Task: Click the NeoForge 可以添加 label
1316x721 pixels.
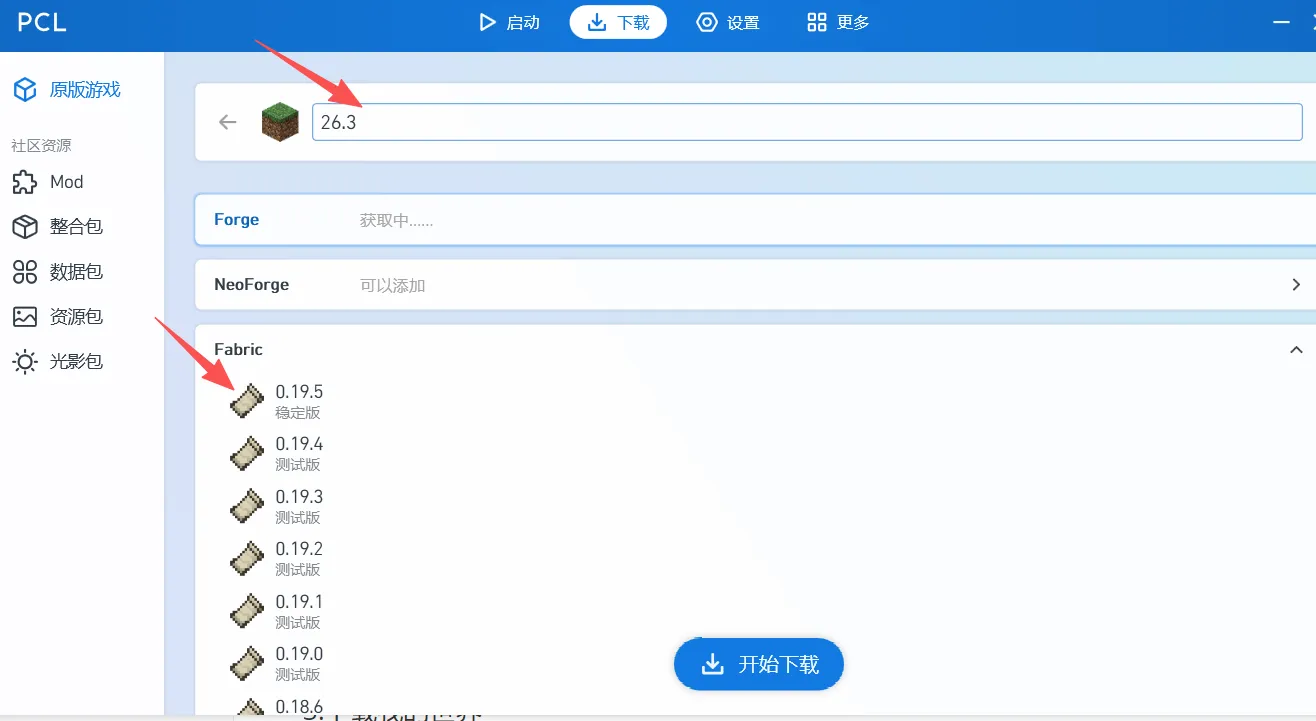Action: point(393,286)
